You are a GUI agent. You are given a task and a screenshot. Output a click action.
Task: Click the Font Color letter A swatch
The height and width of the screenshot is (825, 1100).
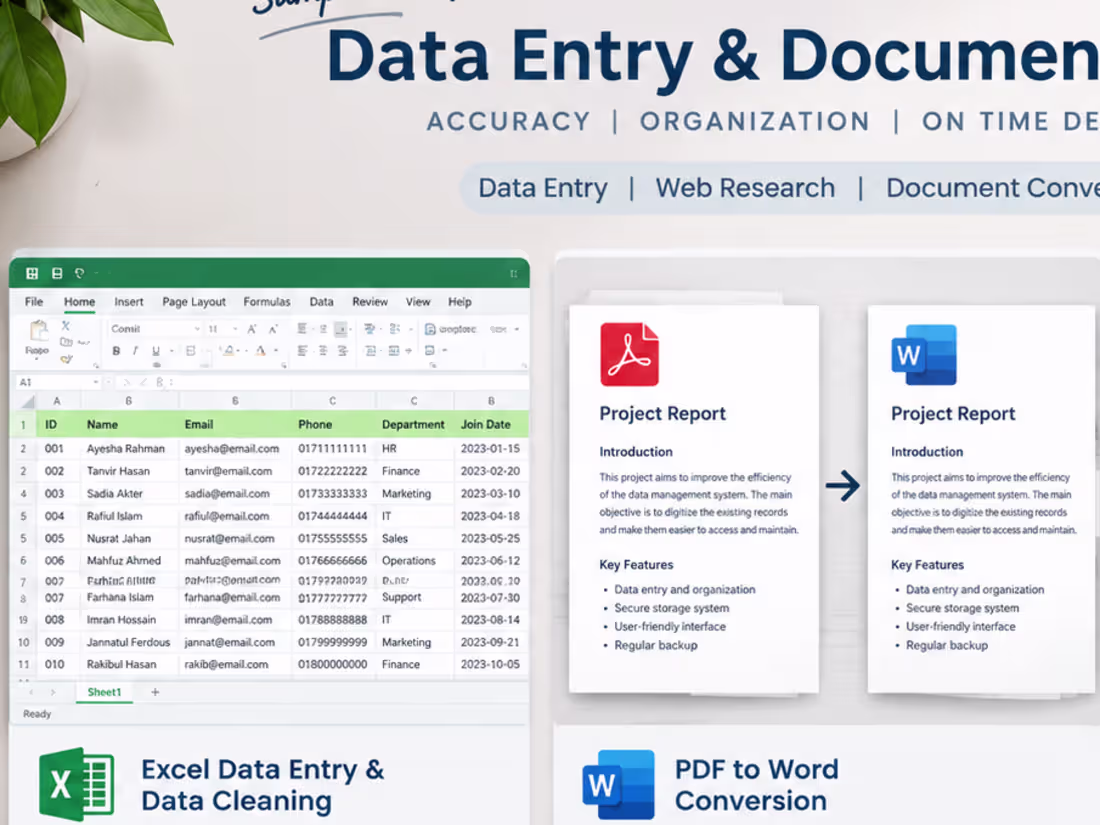point(261,350)
